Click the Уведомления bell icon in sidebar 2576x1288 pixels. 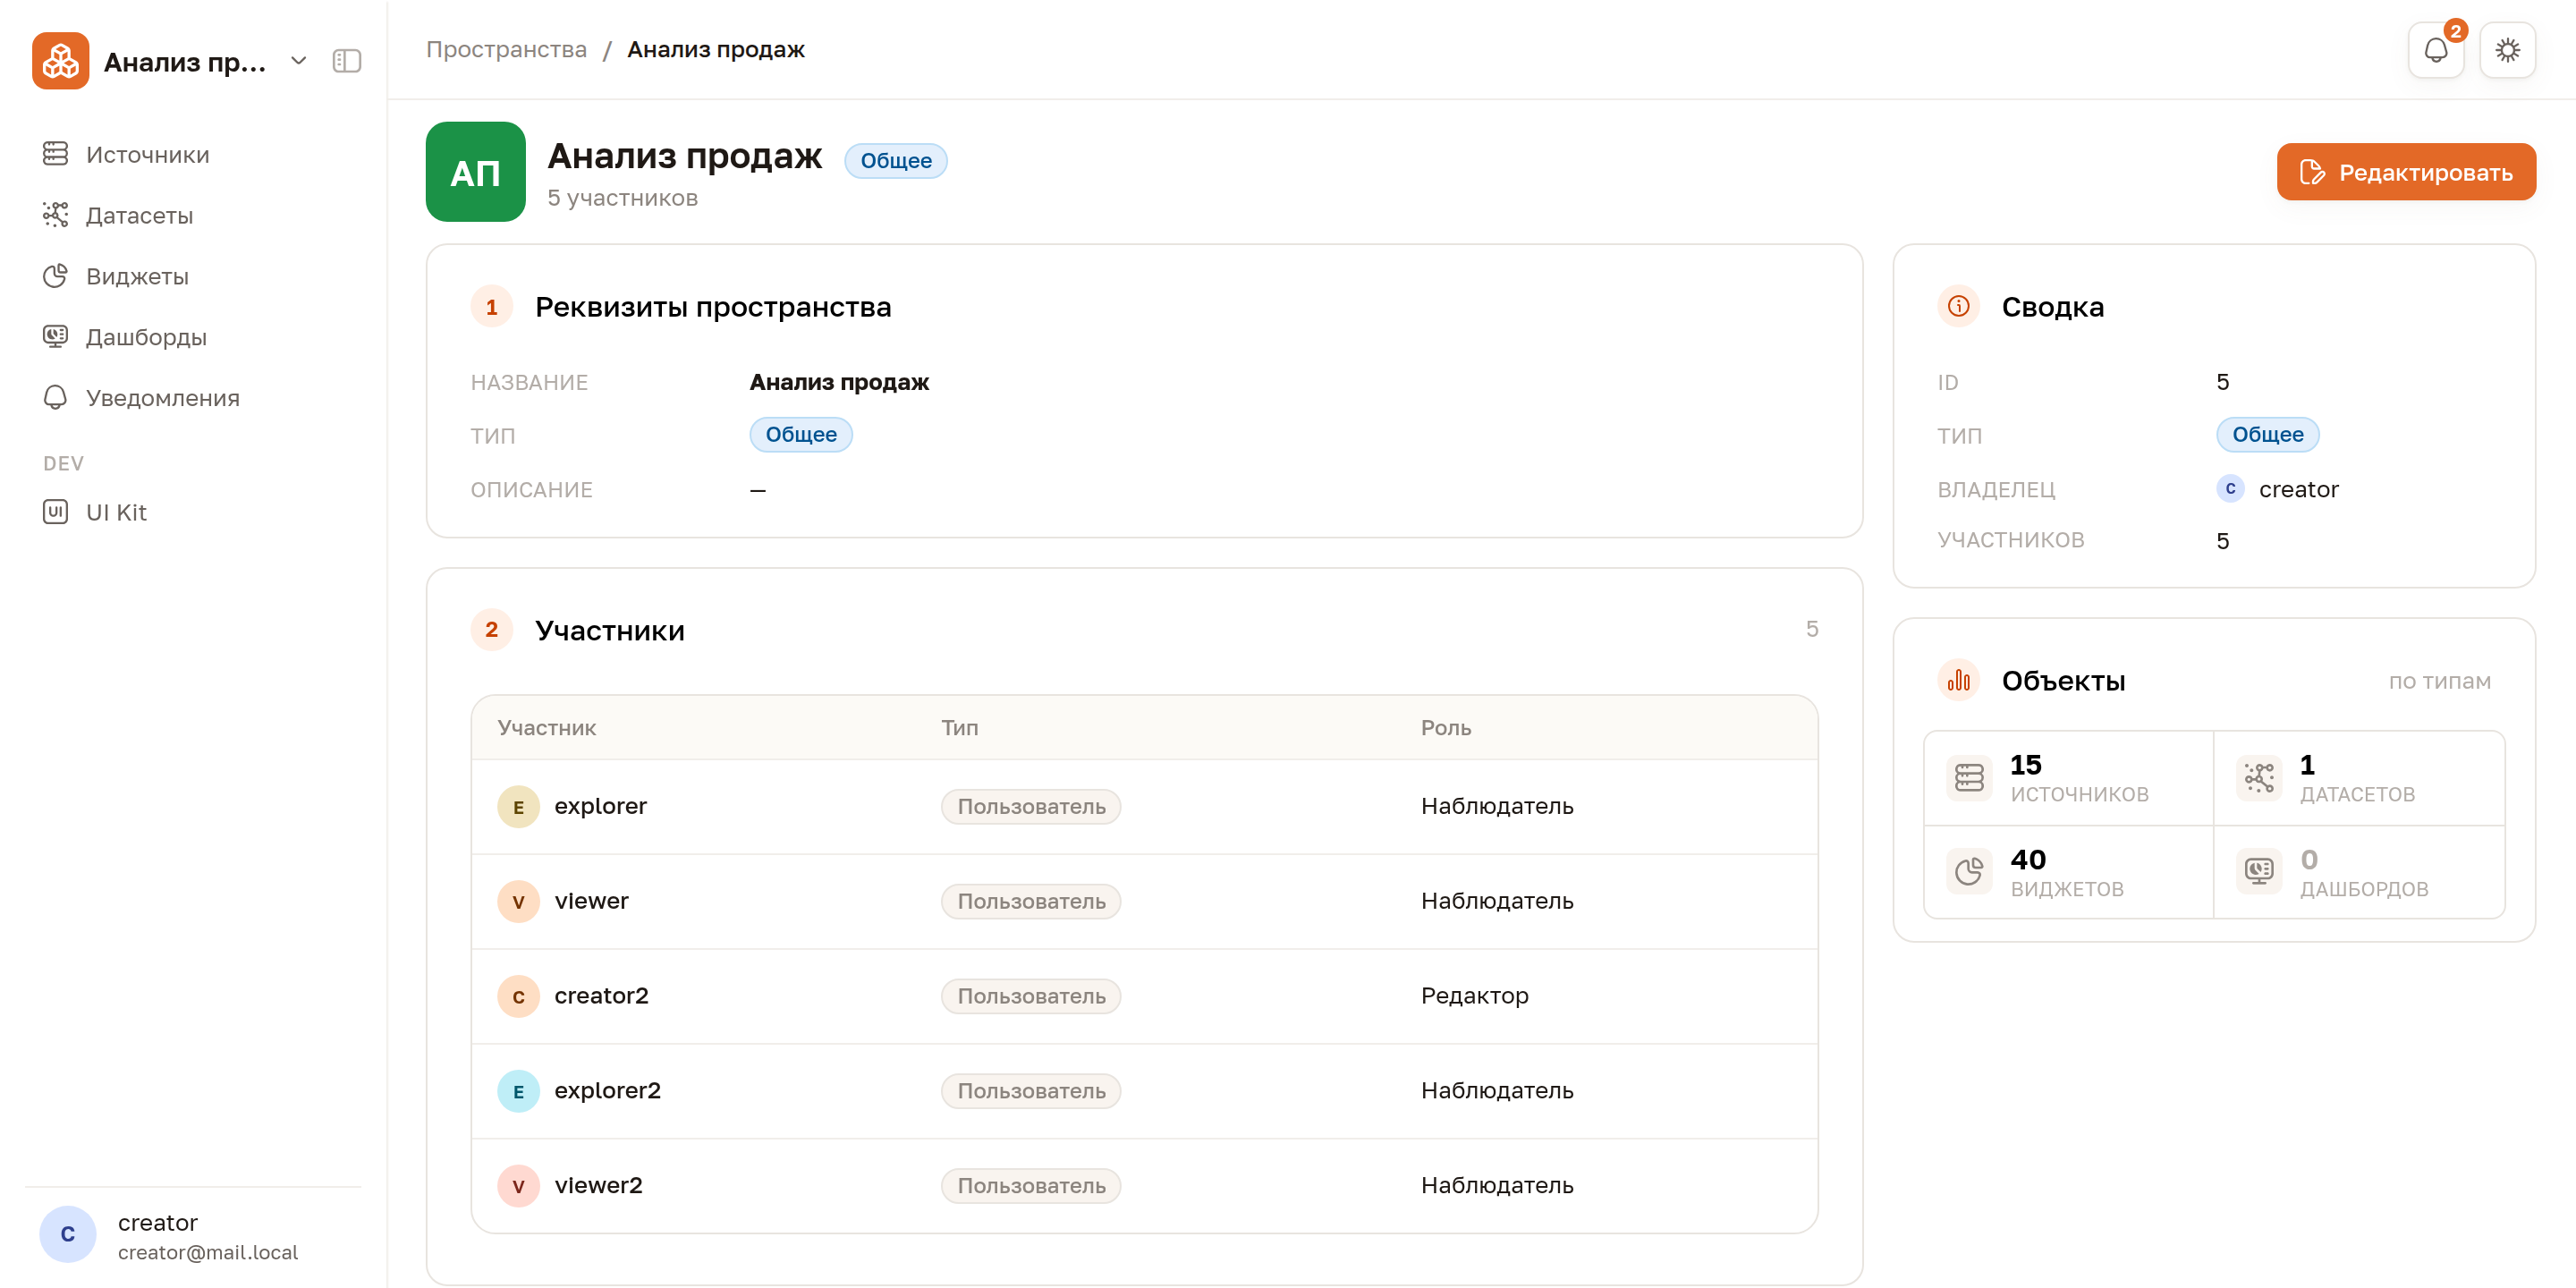pyautogui.click(x=55, y=398)
